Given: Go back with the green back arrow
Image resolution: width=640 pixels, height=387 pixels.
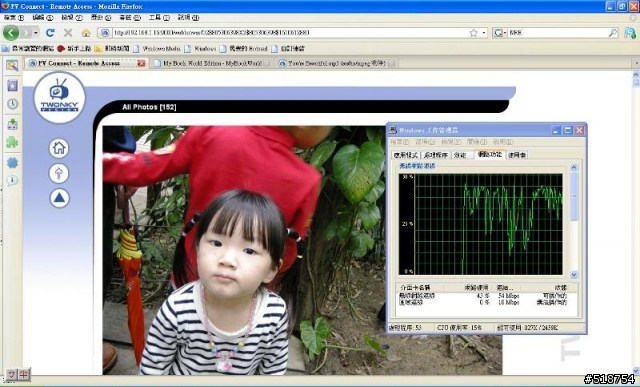Looking at the screenshot, I should click(11, 33).
